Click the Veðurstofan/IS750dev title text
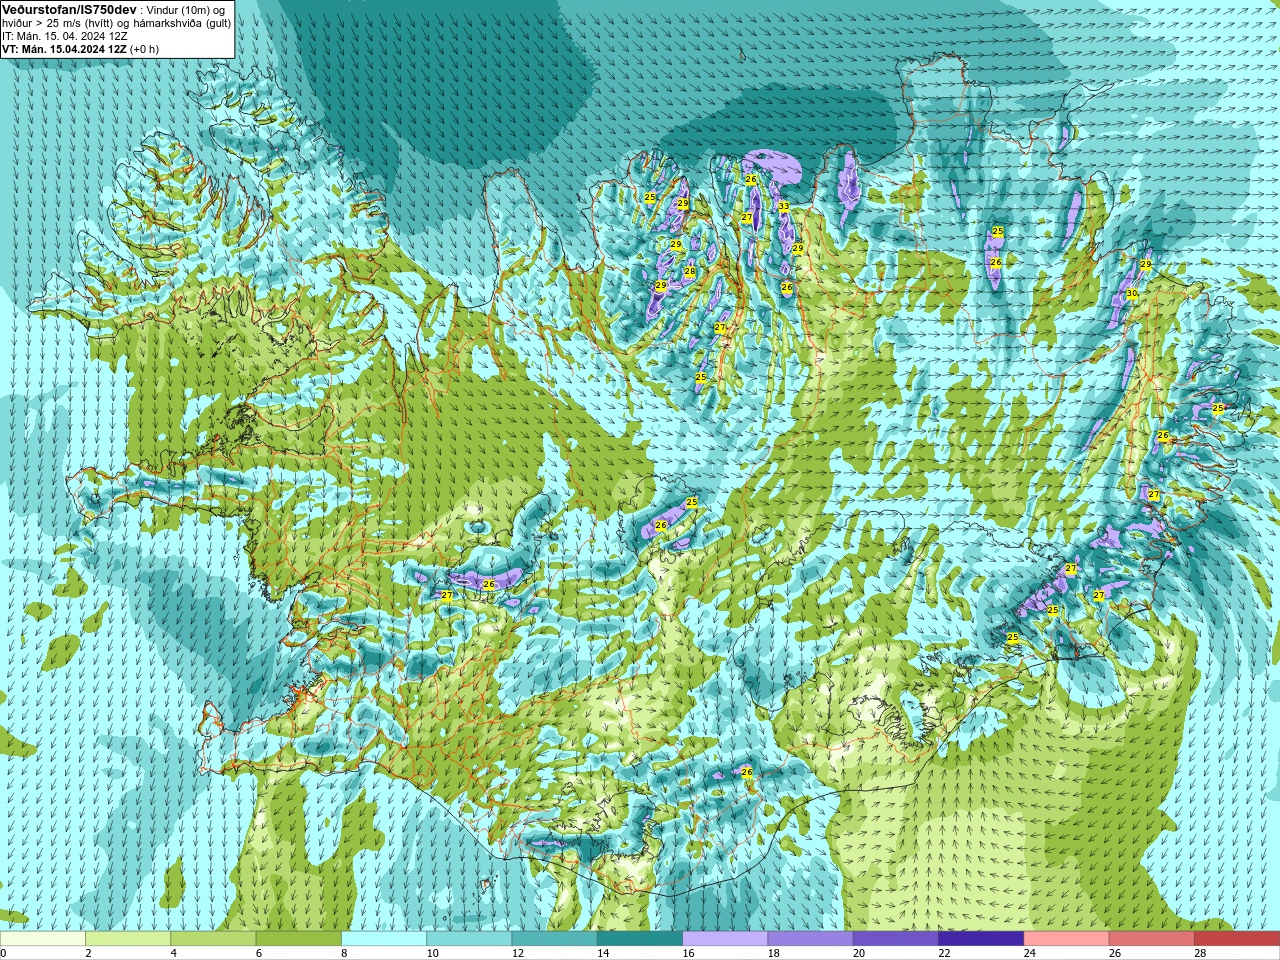1280x960 pixels. (x=69, y=9)
